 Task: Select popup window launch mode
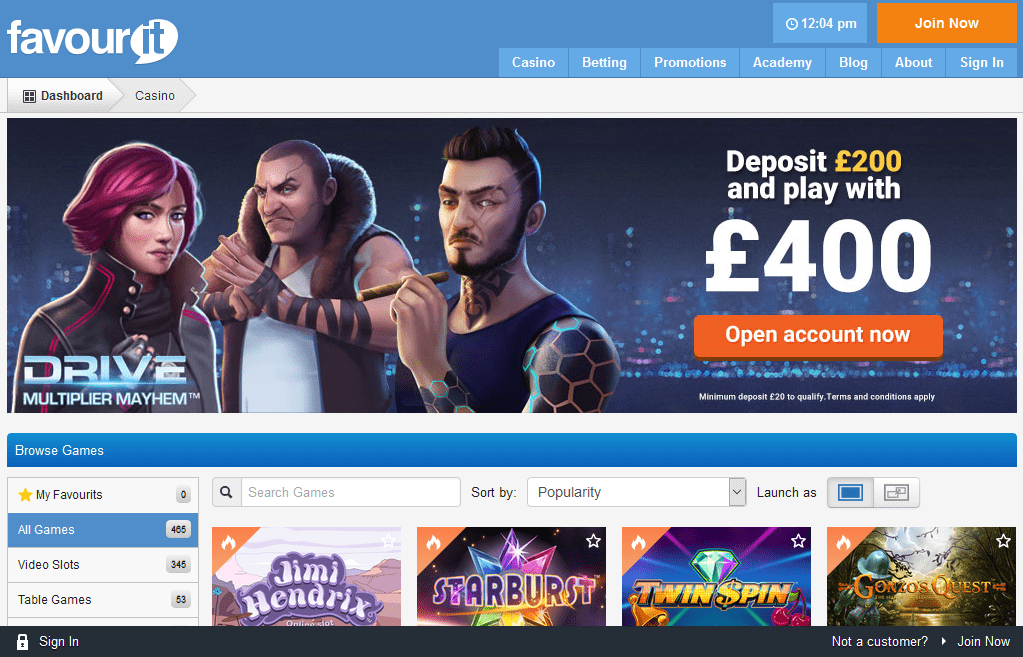pyautogui.click(x=896, y=493)
